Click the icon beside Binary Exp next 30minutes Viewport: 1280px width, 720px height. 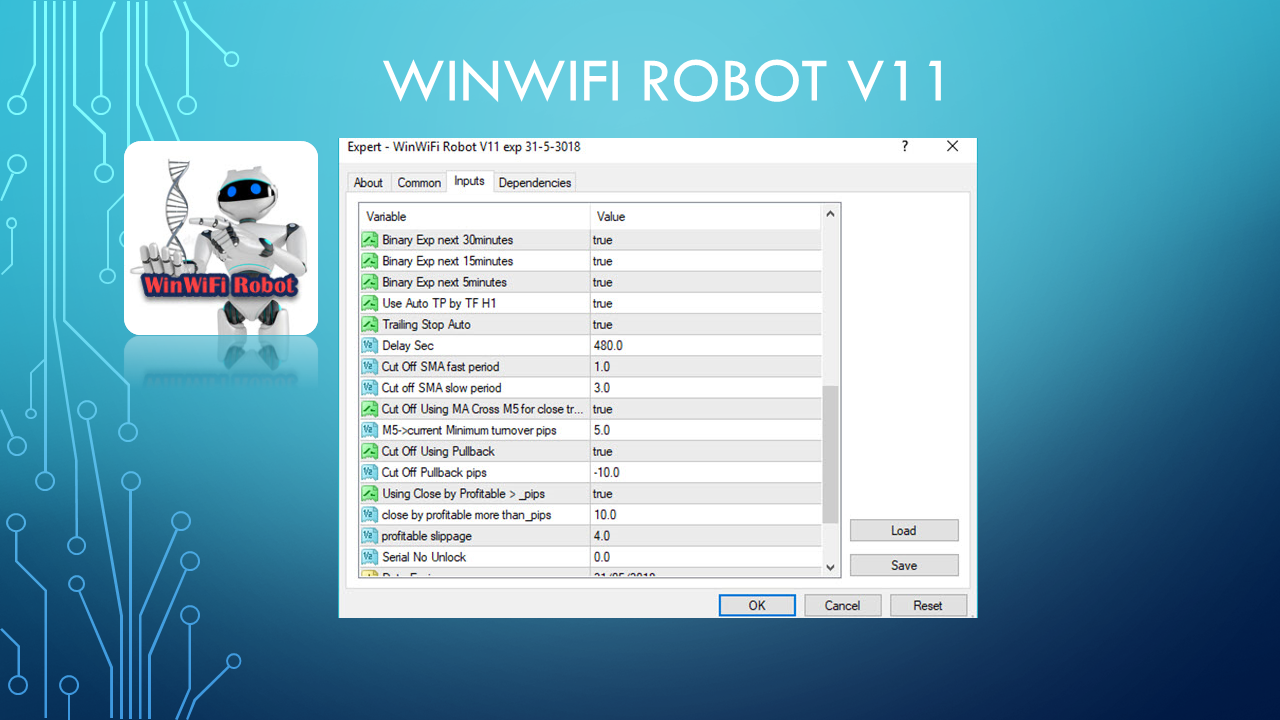(x=369, y=240)
